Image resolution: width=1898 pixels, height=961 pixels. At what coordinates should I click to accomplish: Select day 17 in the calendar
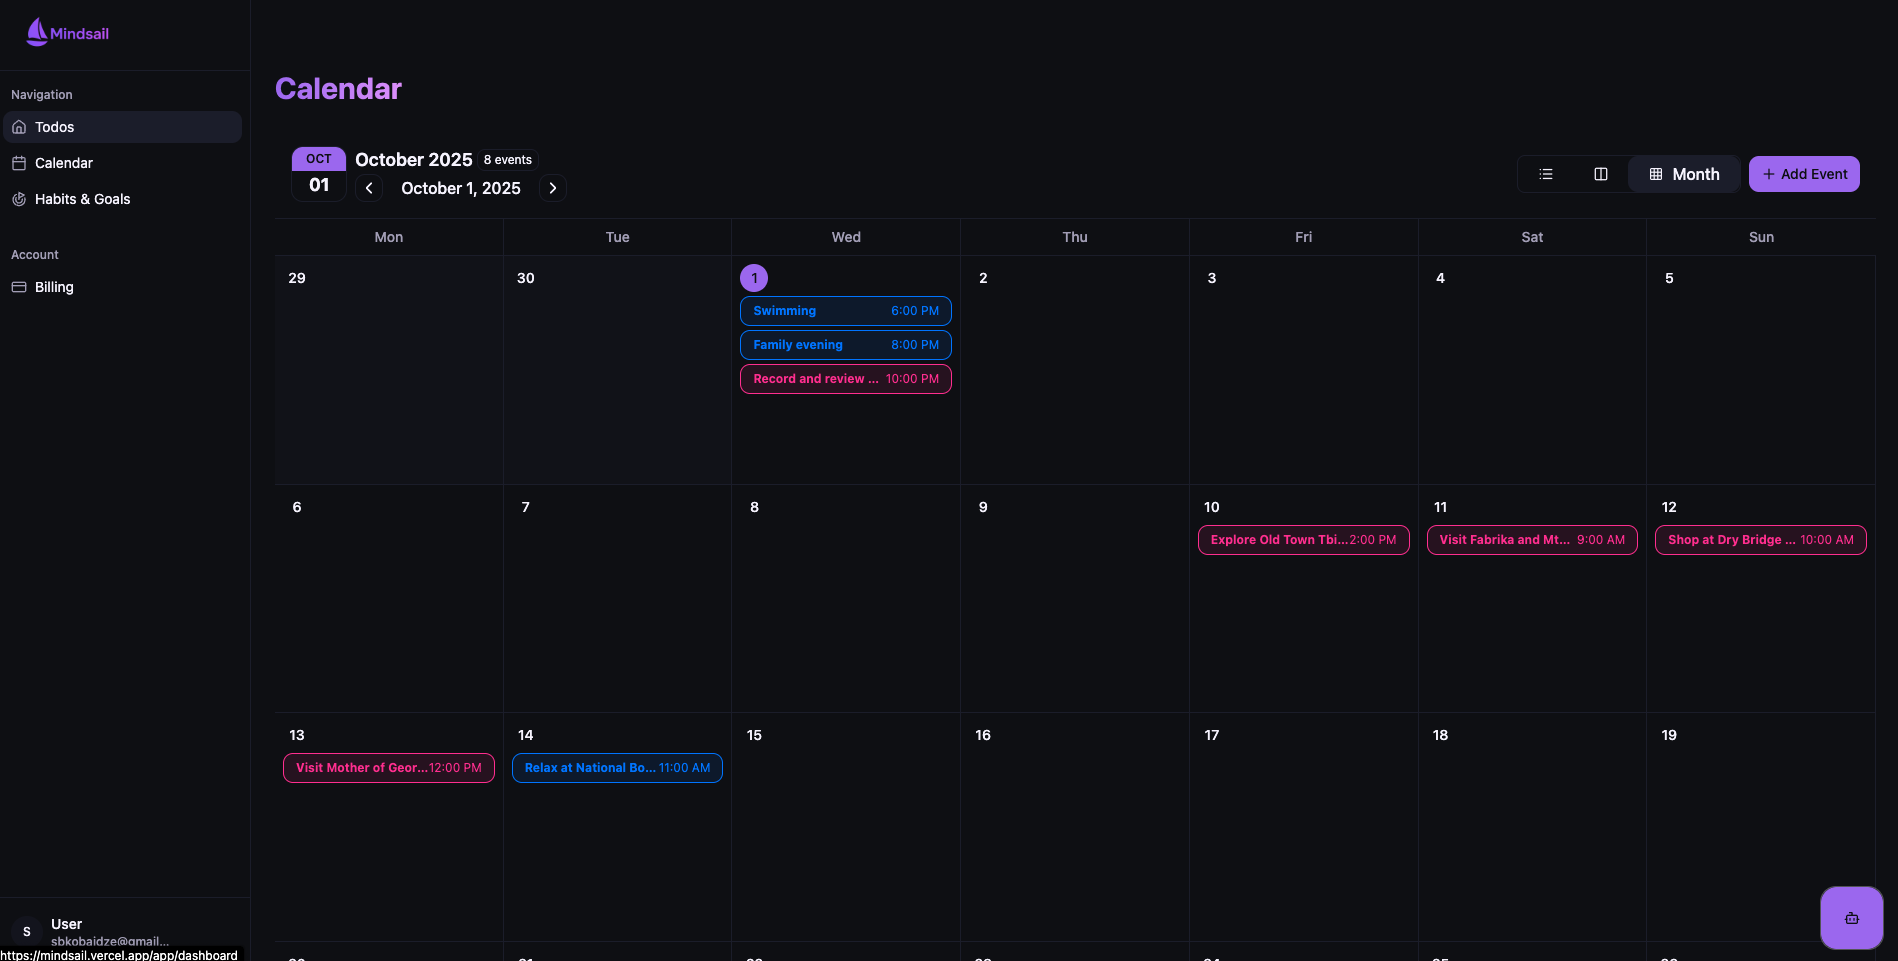(x=1212, y=735)
